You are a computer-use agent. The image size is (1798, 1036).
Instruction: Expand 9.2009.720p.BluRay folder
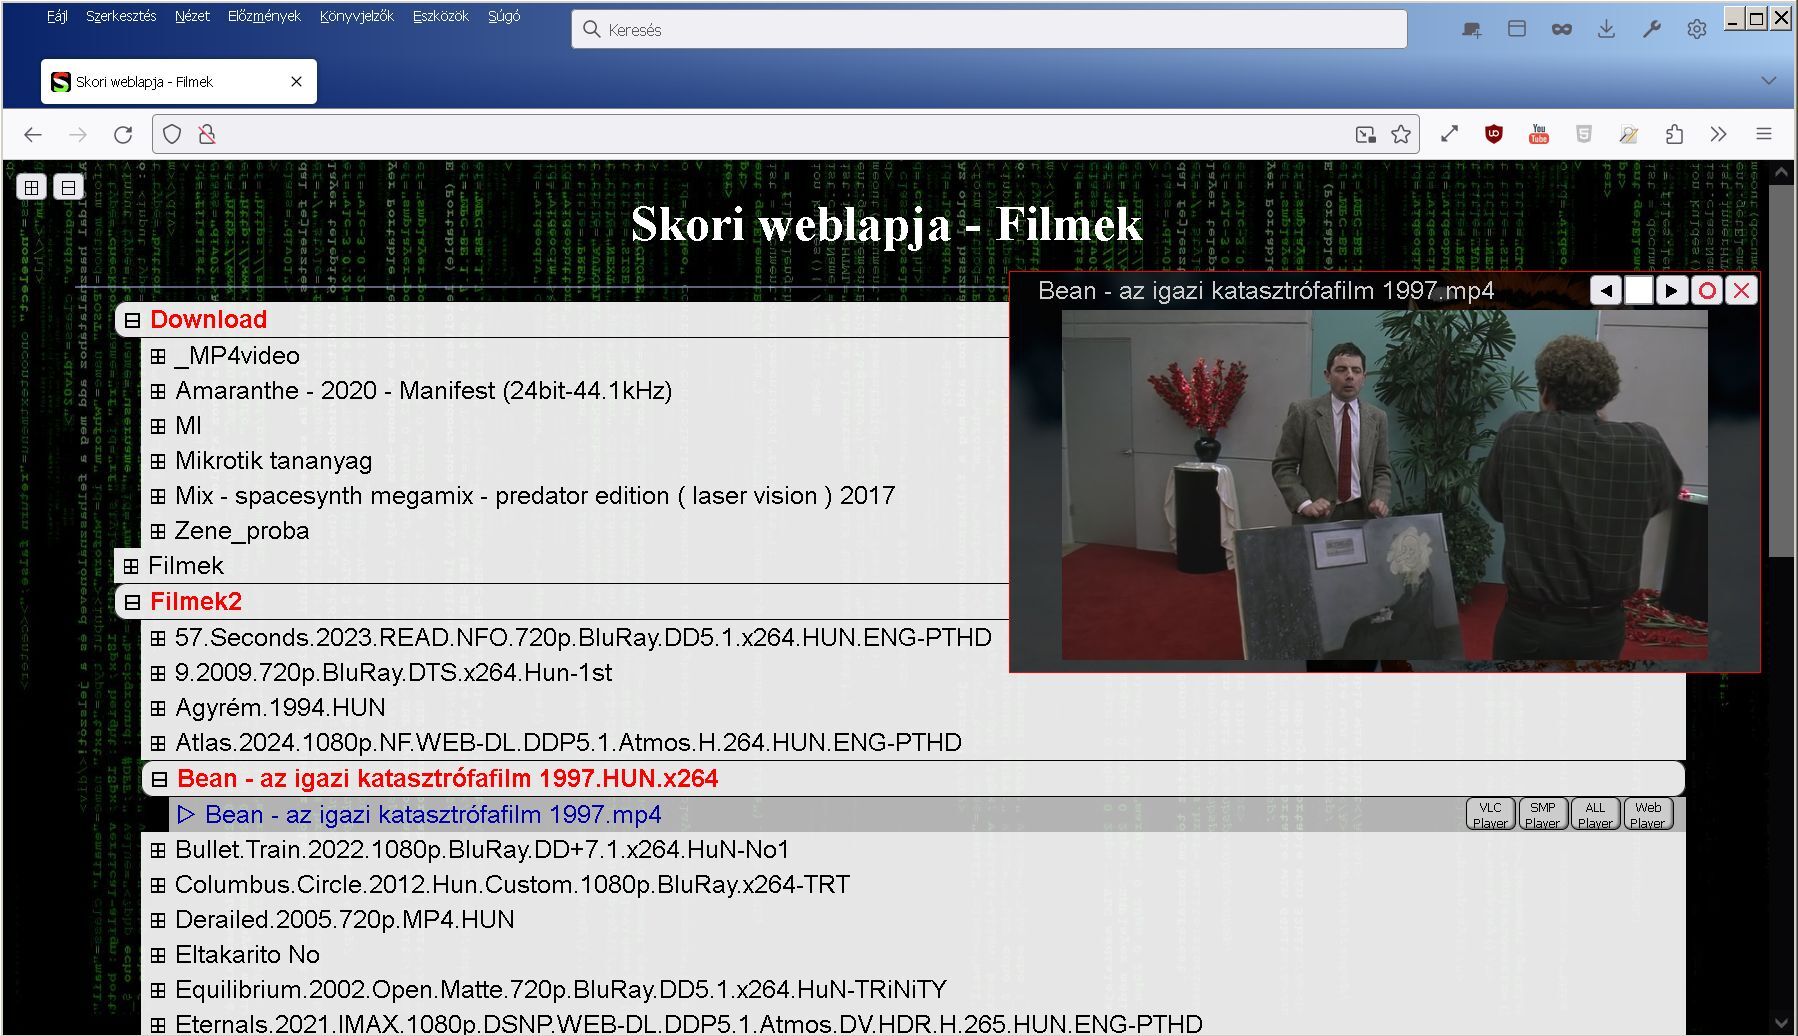click(x=158, y=673)
